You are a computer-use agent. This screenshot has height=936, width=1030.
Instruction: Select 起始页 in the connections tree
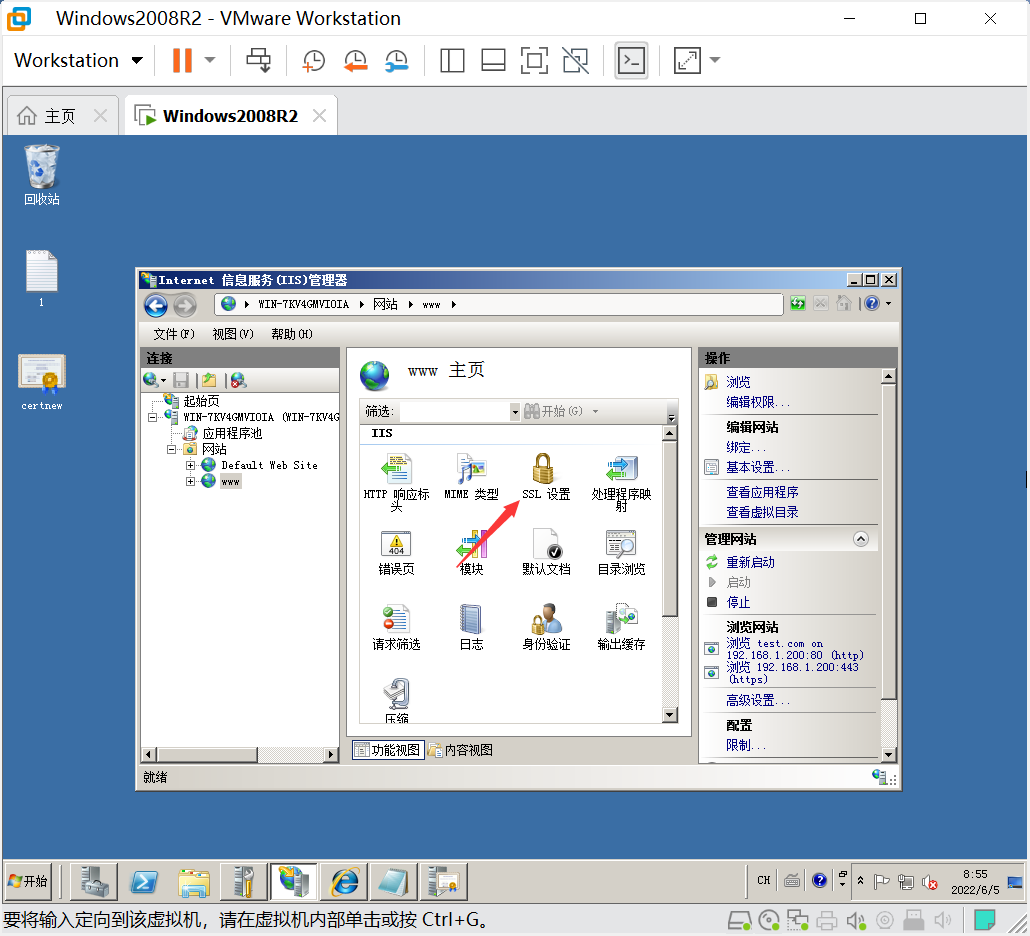pos(201,401)
